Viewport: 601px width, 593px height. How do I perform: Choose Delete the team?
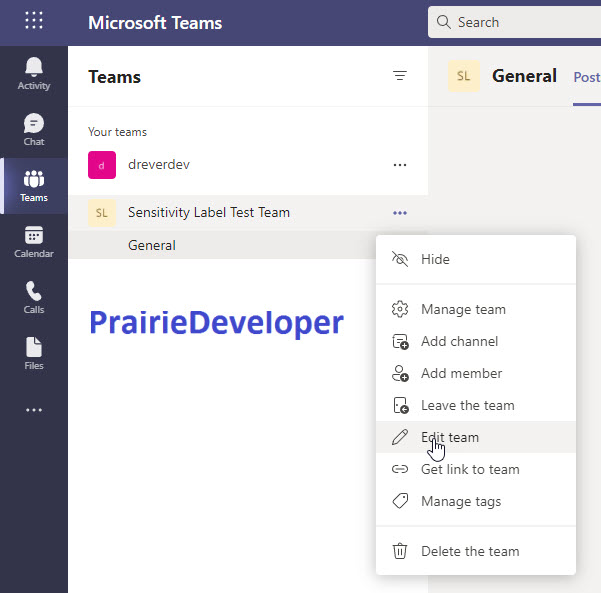point(476,551)
